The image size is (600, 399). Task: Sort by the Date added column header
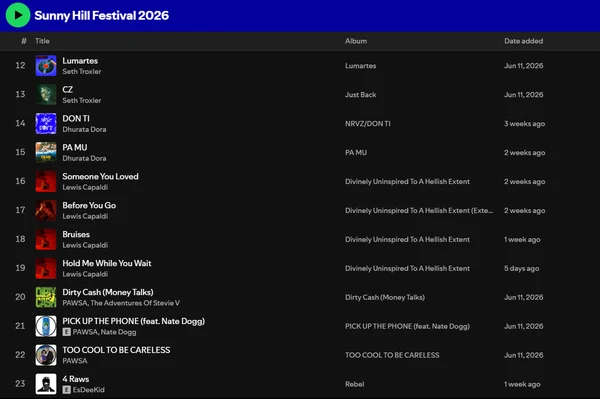click(523, 41)
